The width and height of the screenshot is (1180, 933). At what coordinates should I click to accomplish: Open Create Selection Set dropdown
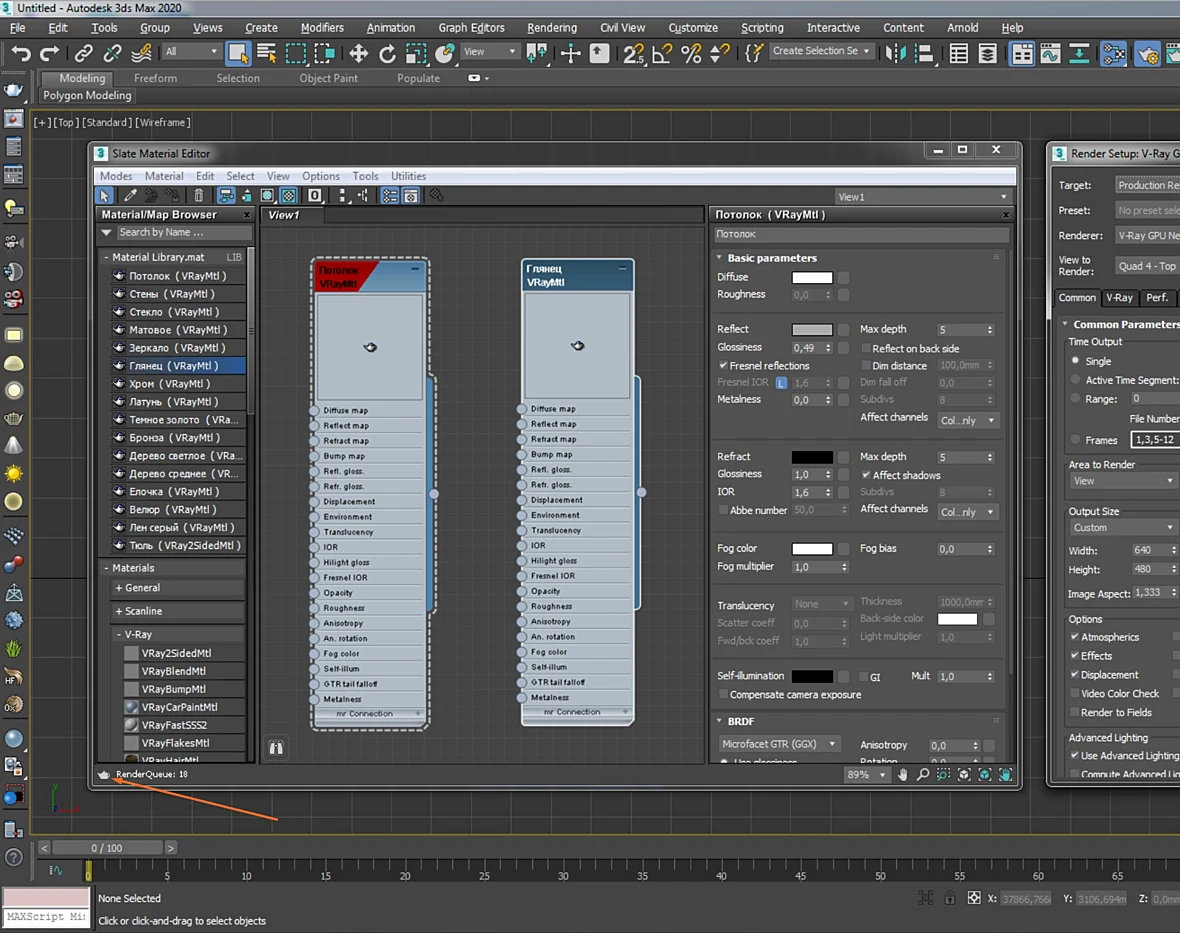(821, 51)
